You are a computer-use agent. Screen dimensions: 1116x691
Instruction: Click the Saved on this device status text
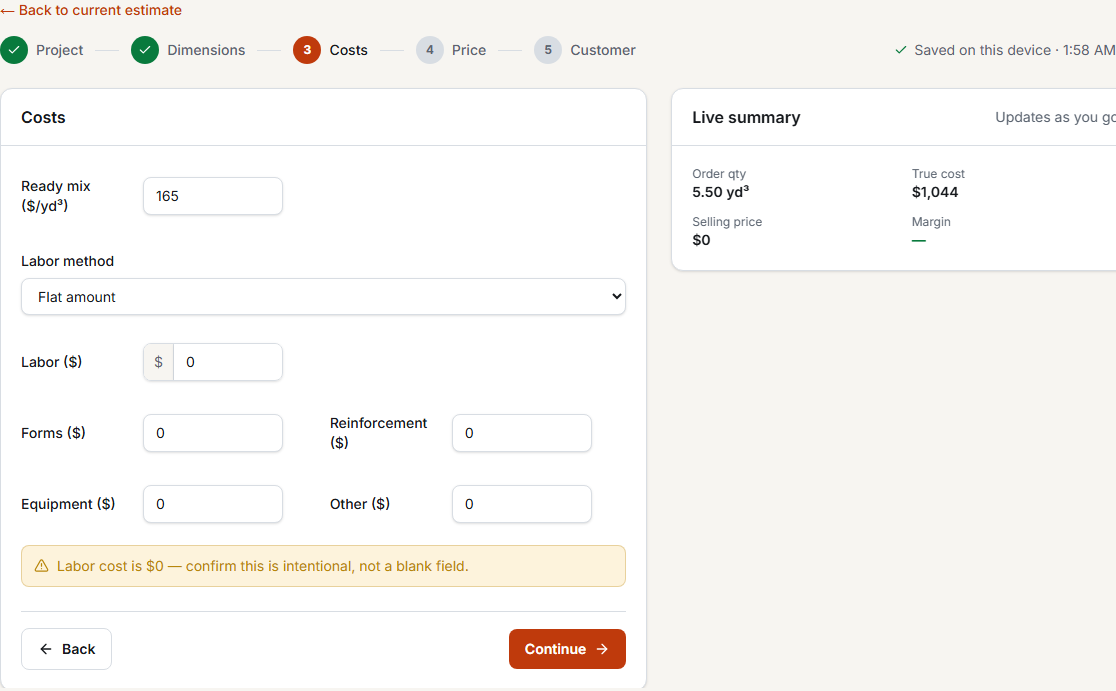(x=1014, y=50)
